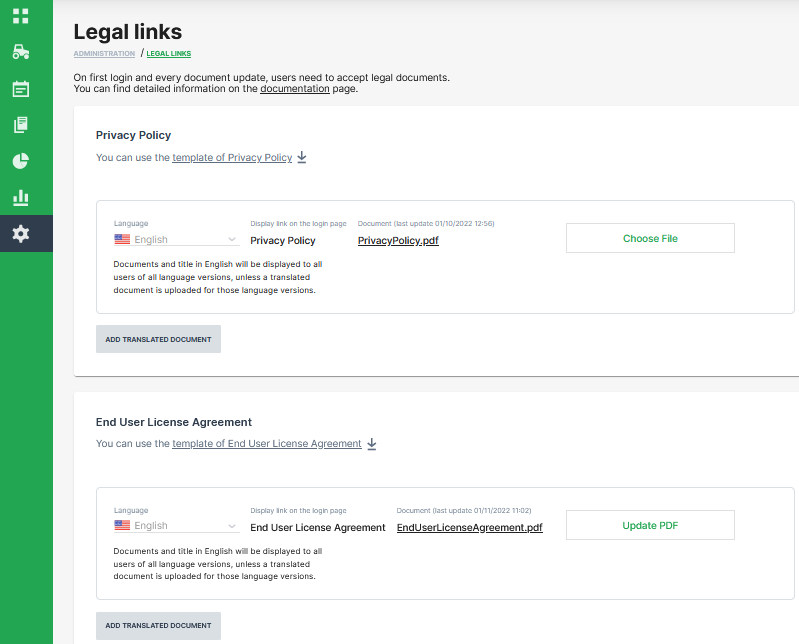Open the bar chart statistics icon
The image size is (799, 644).
pos(20,198)
